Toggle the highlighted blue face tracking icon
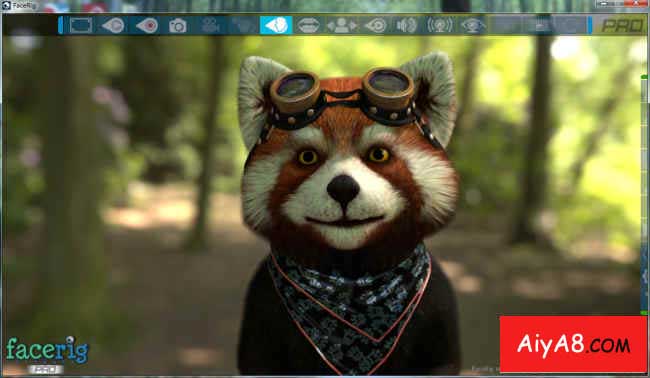The image size is (650, 378). [x=276, y=25]
